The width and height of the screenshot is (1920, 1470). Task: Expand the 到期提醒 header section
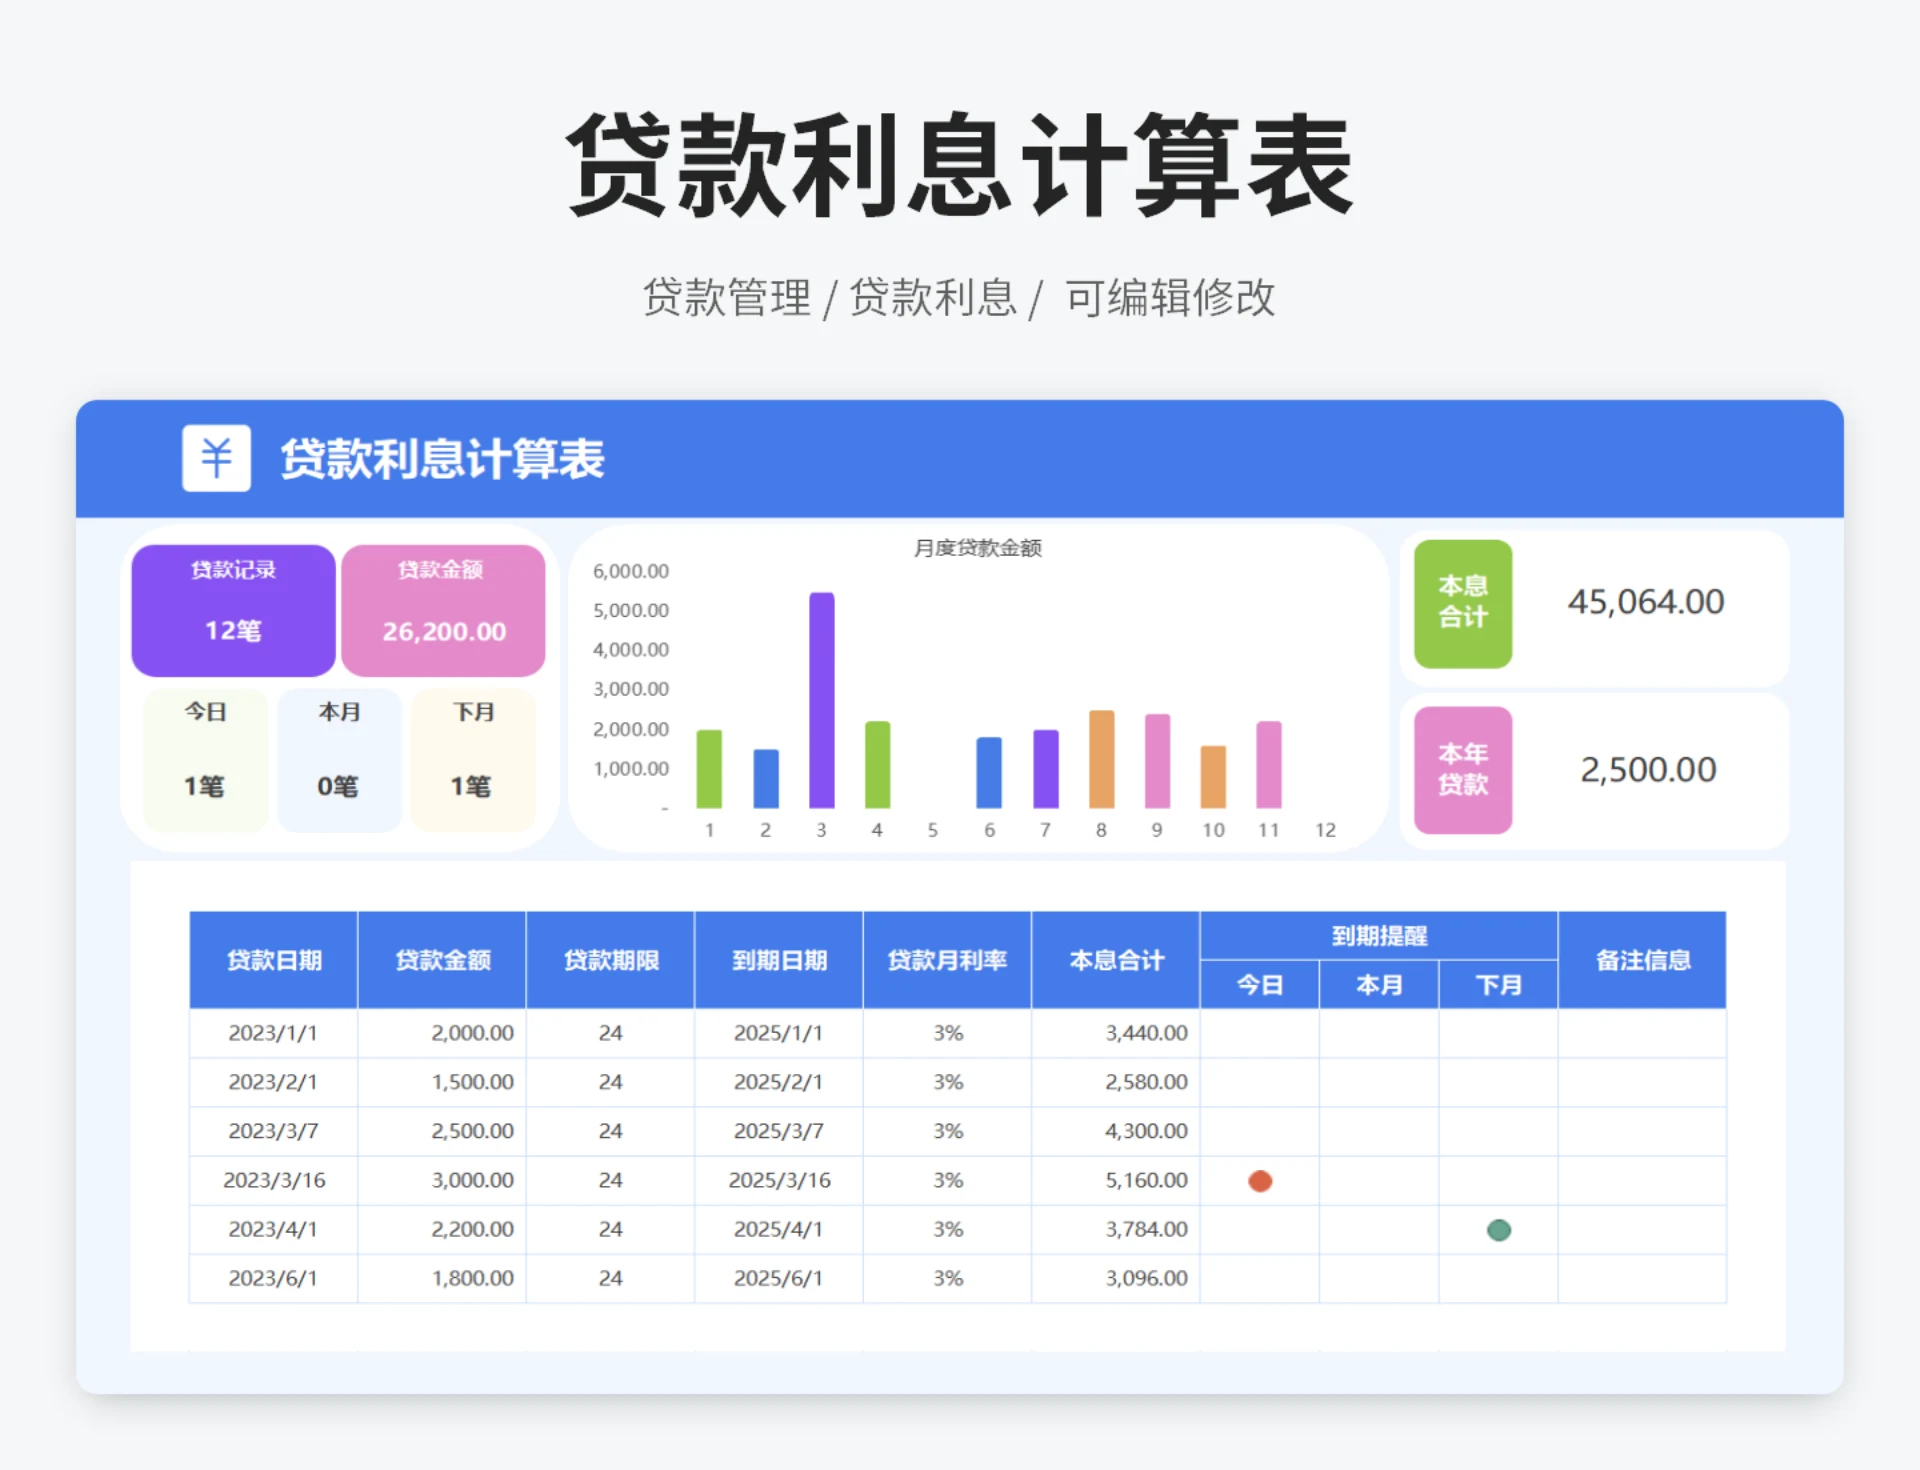(x=1378, y=935)
